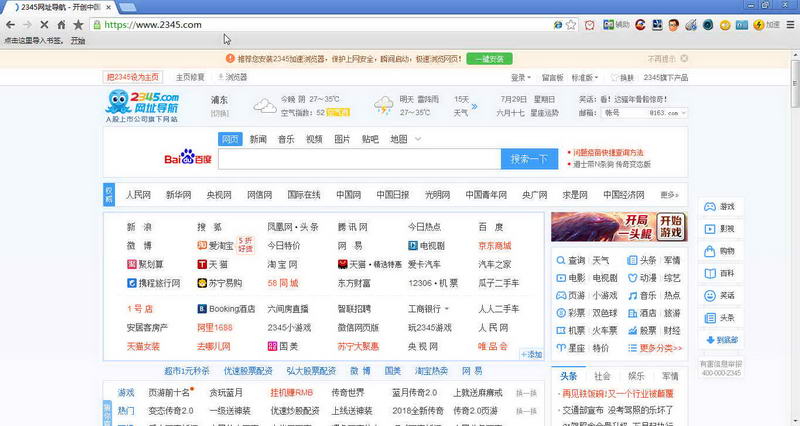Click the 笑话 smiley face sidebar icon
800x426 pixels.
coord(719,295)
